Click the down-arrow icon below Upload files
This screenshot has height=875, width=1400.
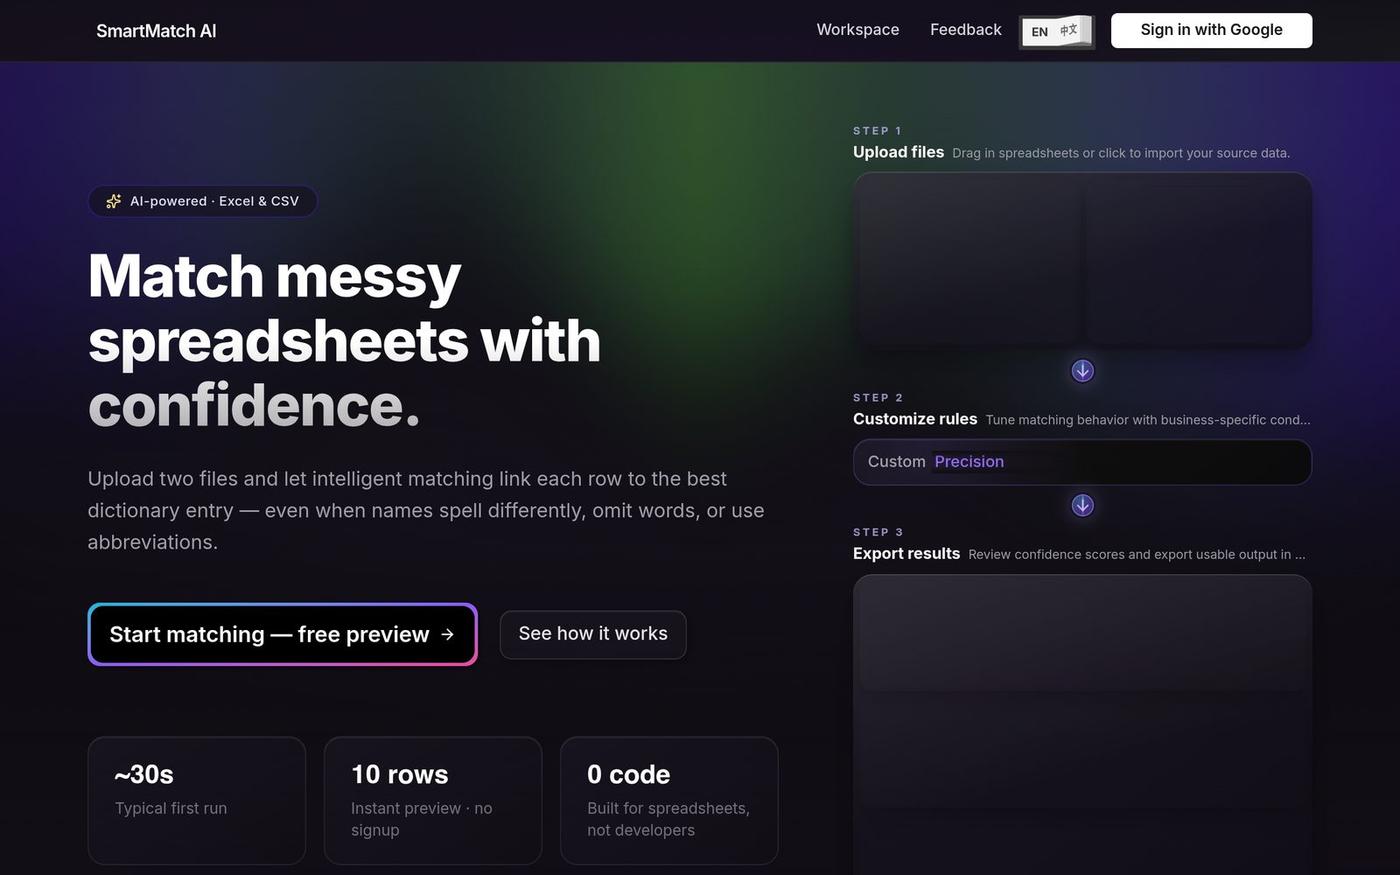click(1082, 371)
